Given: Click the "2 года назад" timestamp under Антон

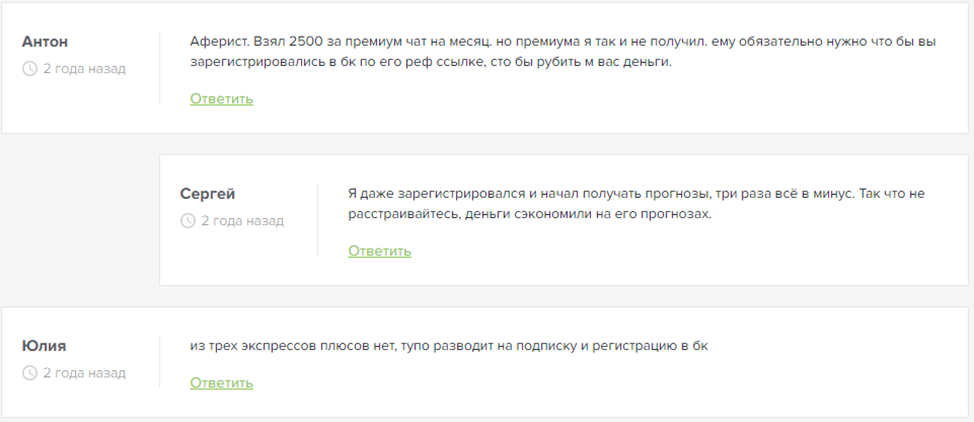Looking at the screenshot, I should coord(84,69).
